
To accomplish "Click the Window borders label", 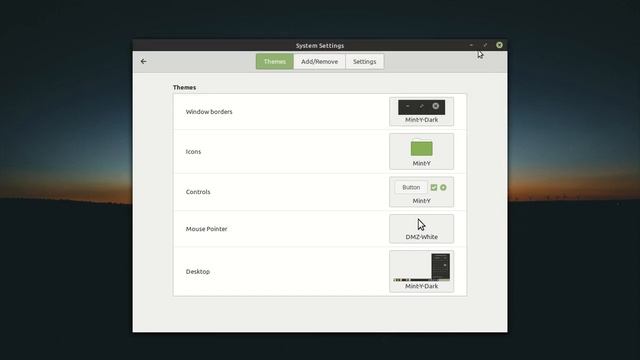I will (x=209, y=111).
